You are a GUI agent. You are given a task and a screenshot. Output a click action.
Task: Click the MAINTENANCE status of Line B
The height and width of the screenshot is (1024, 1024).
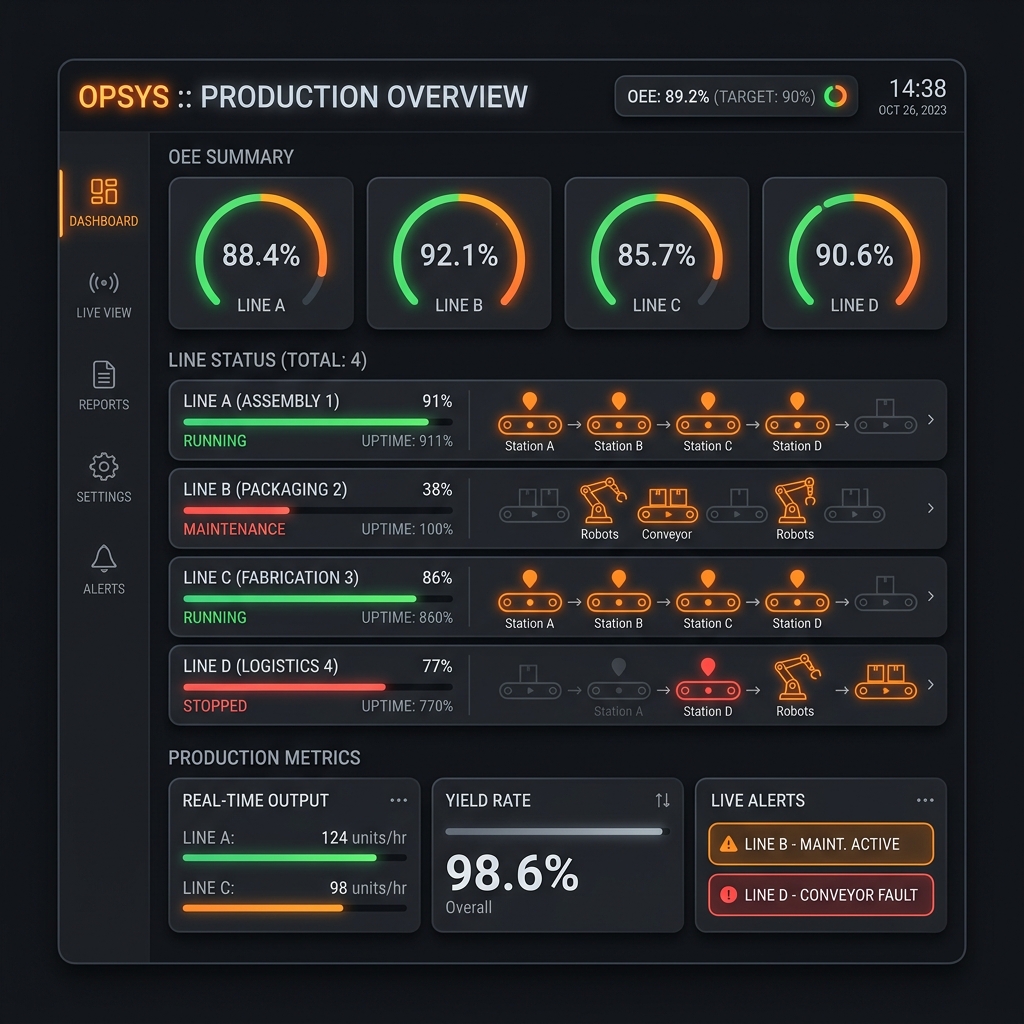(x=234, y=529)
